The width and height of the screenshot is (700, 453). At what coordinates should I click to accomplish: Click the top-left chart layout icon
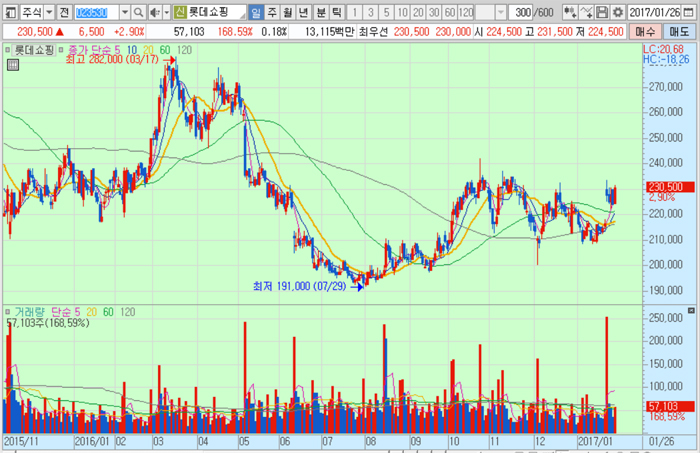point(10,13)
